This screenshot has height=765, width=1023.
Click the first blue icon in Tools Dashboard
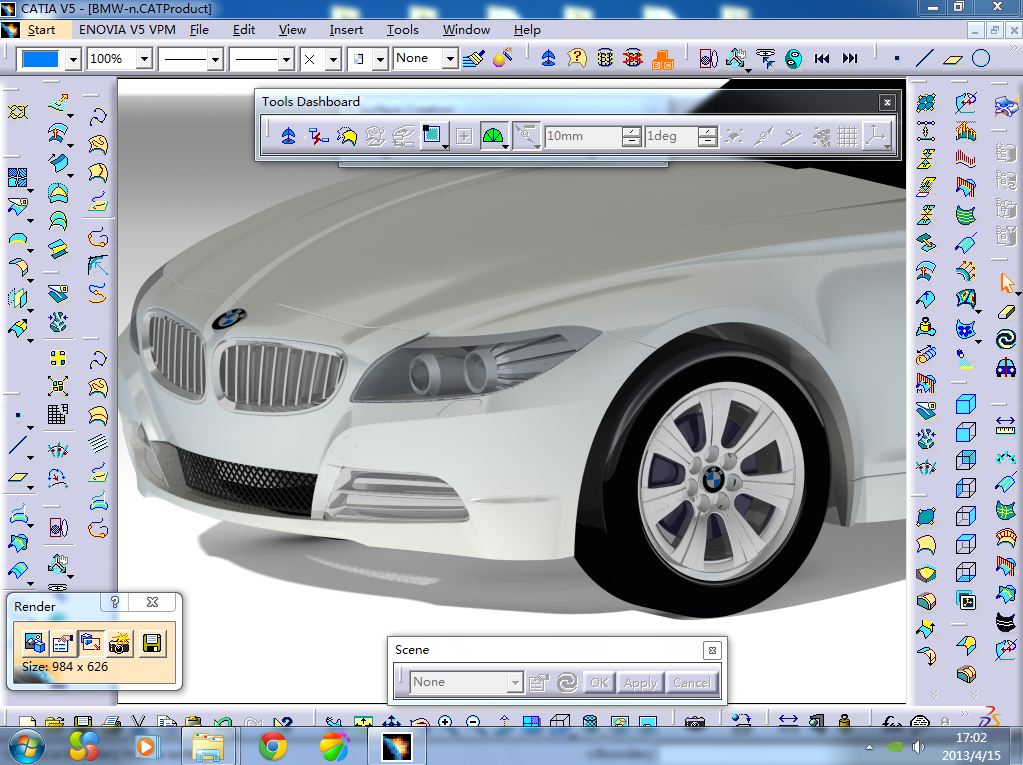click(x=288, y=136)
